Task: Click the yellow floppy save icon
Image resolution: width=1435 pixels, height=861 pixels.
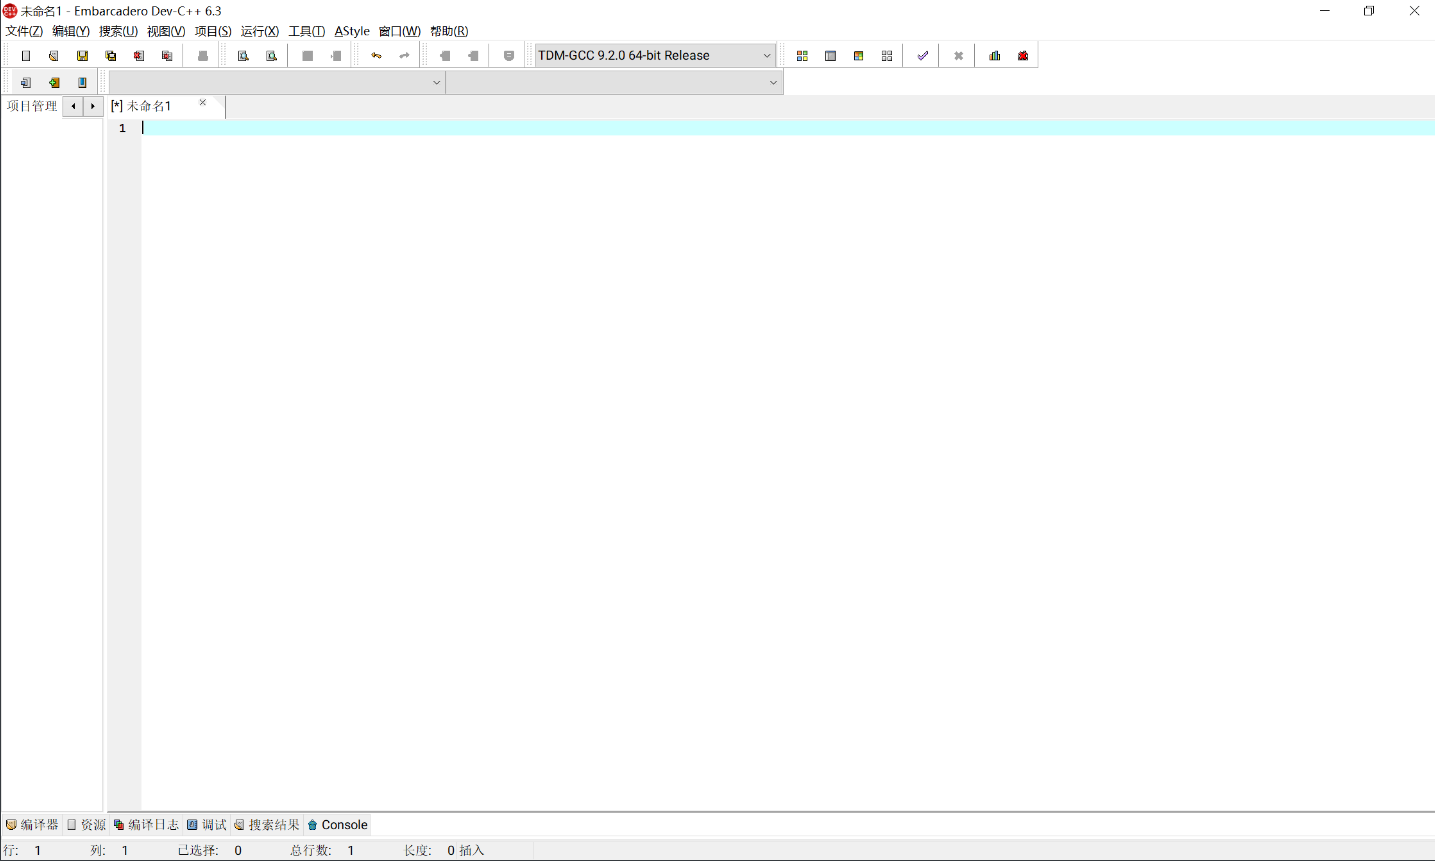Action: click(x=82, y=56)
